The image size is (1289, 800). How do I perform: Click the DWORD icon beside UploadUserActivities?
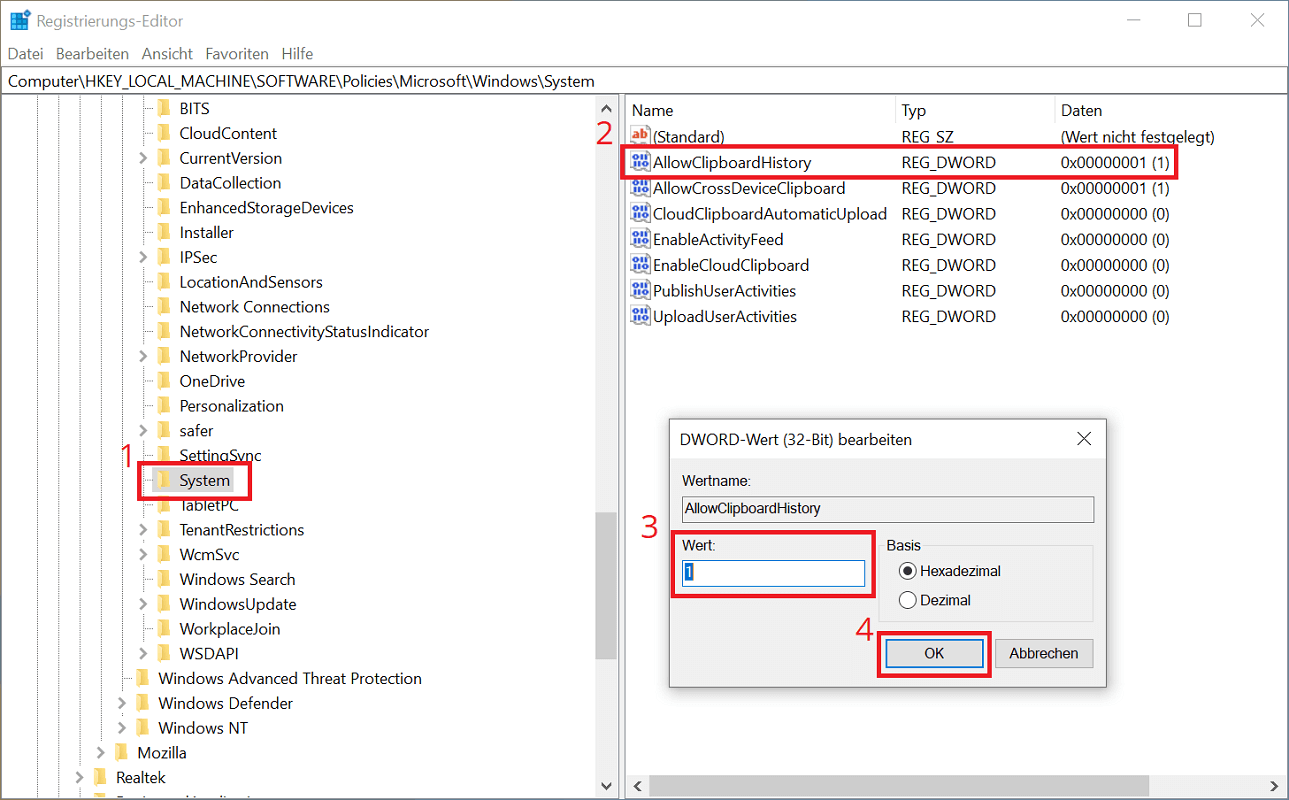(640, 316)
